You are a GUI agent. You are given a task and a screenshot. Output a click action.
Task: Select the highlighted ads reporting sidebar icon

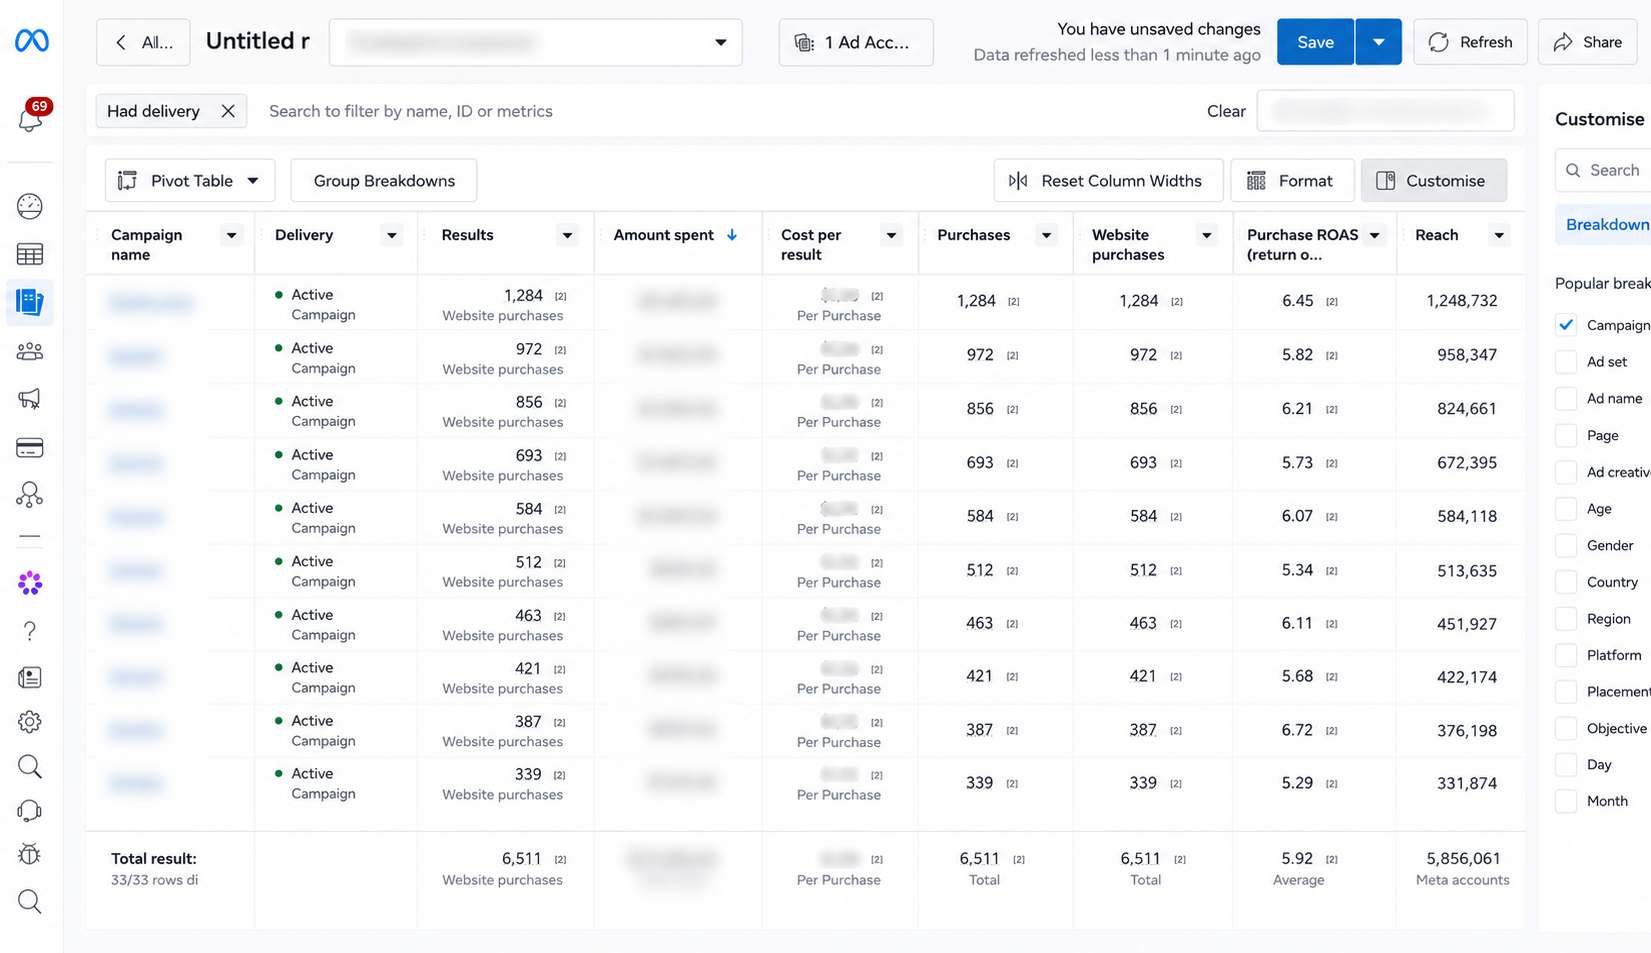(x=30, y=302)
